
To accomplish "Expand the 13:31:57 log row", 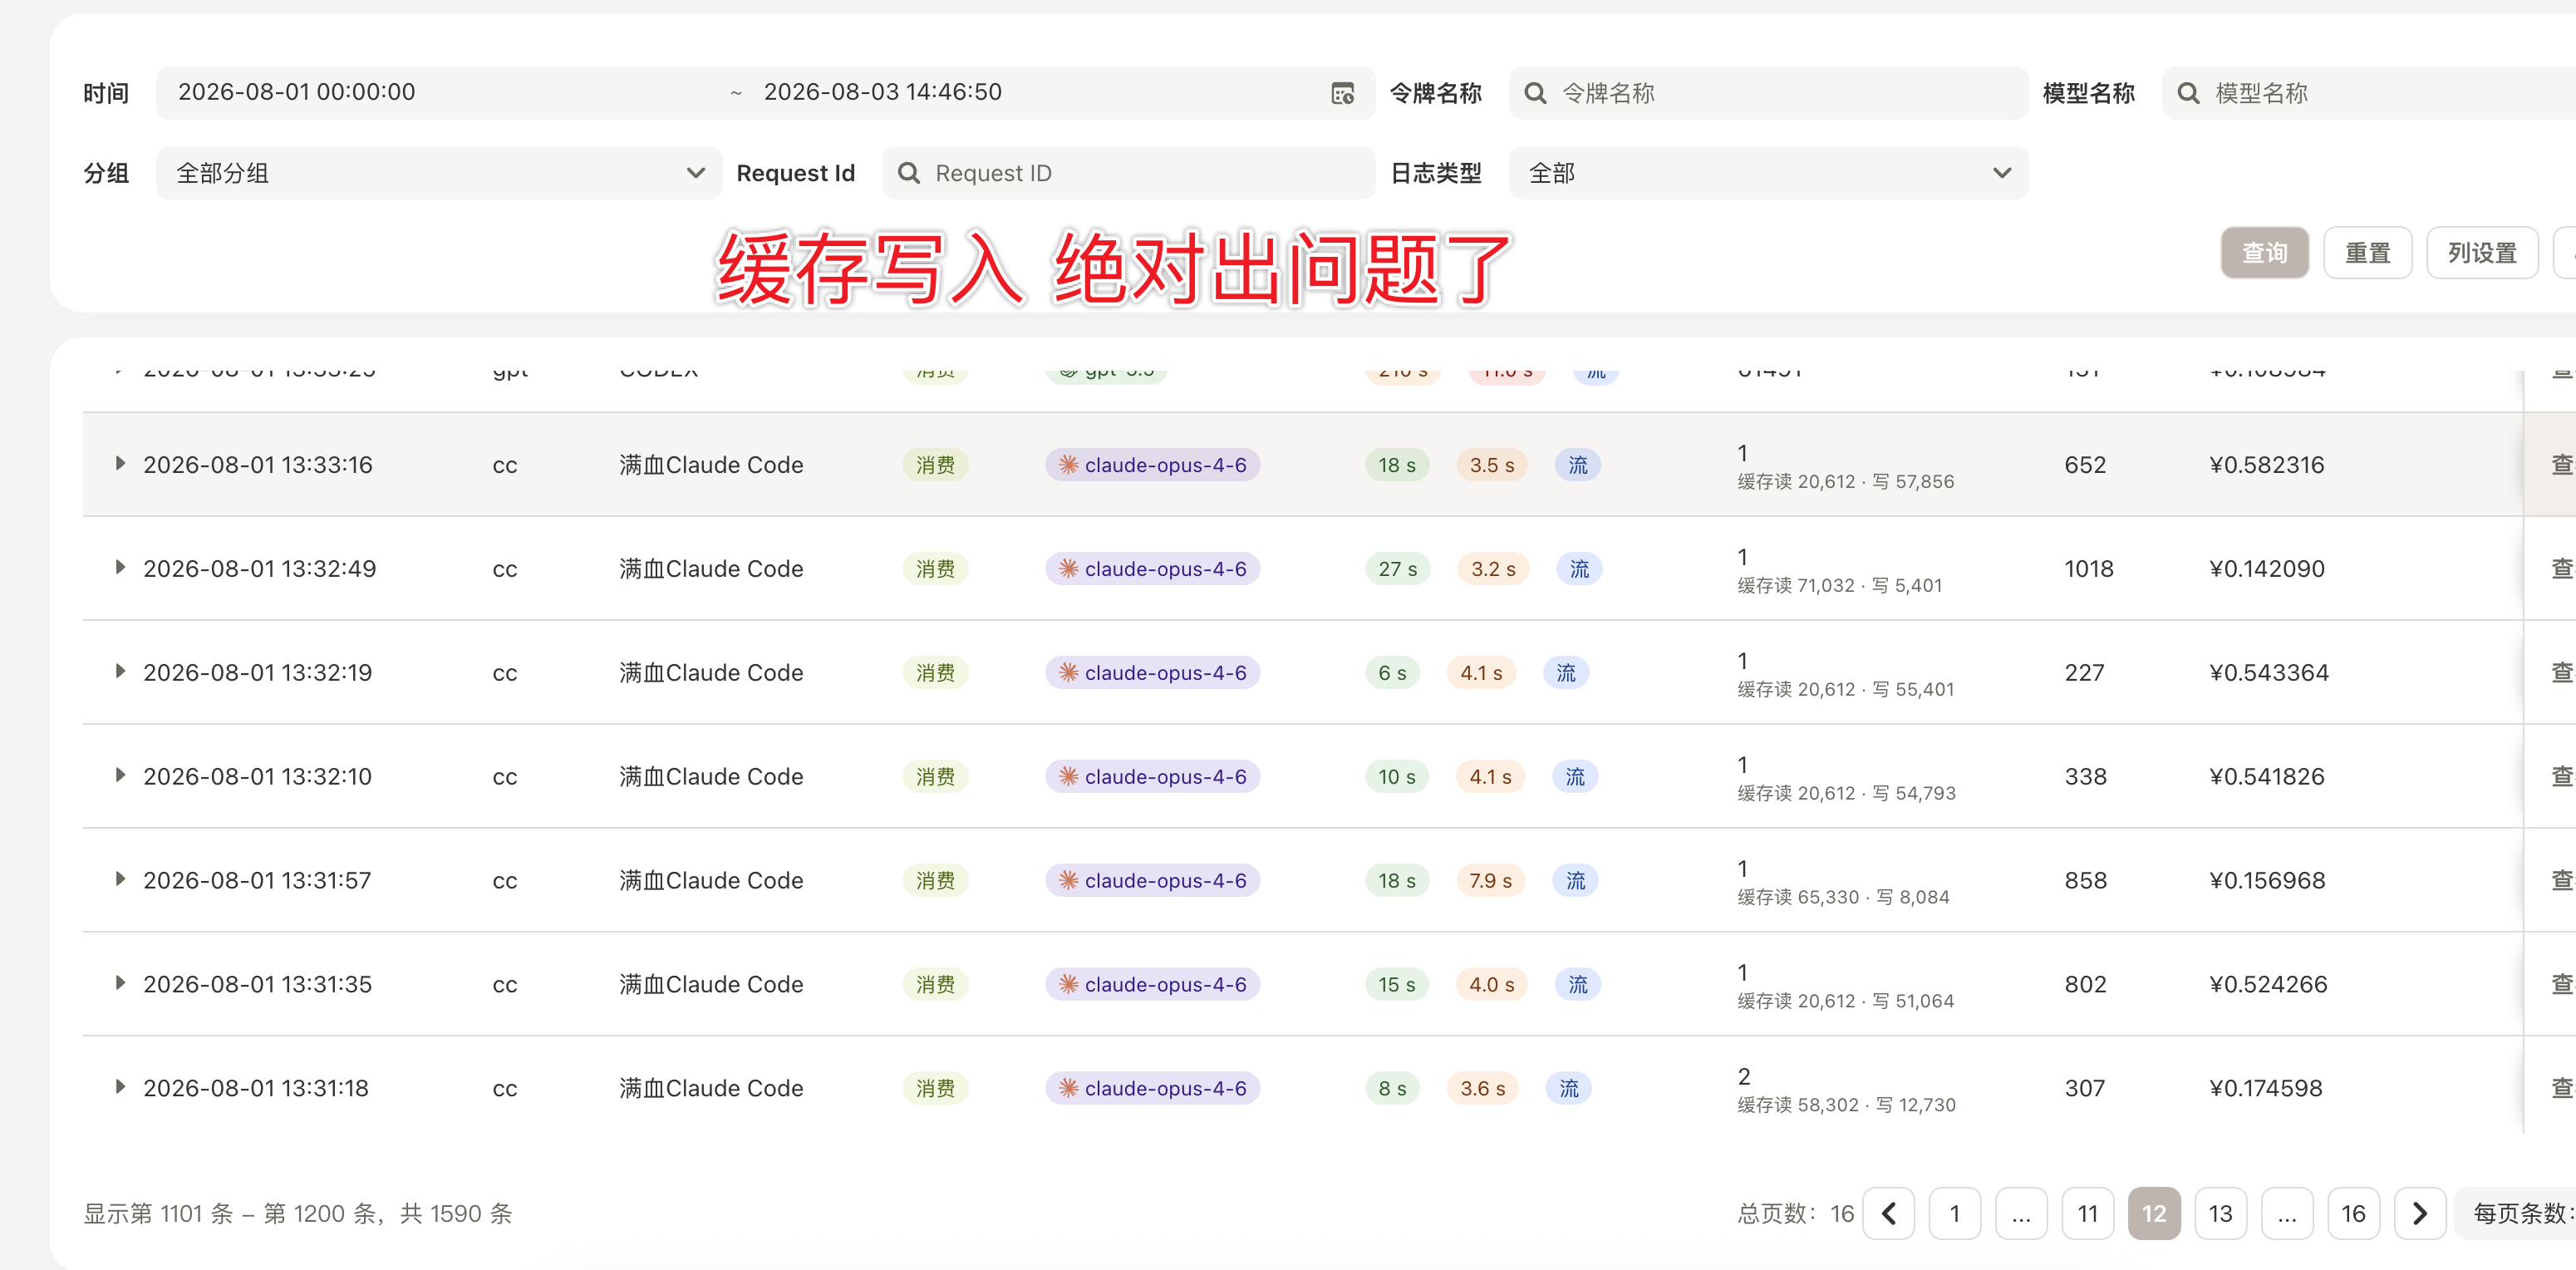I will click(x=120, y=880).
